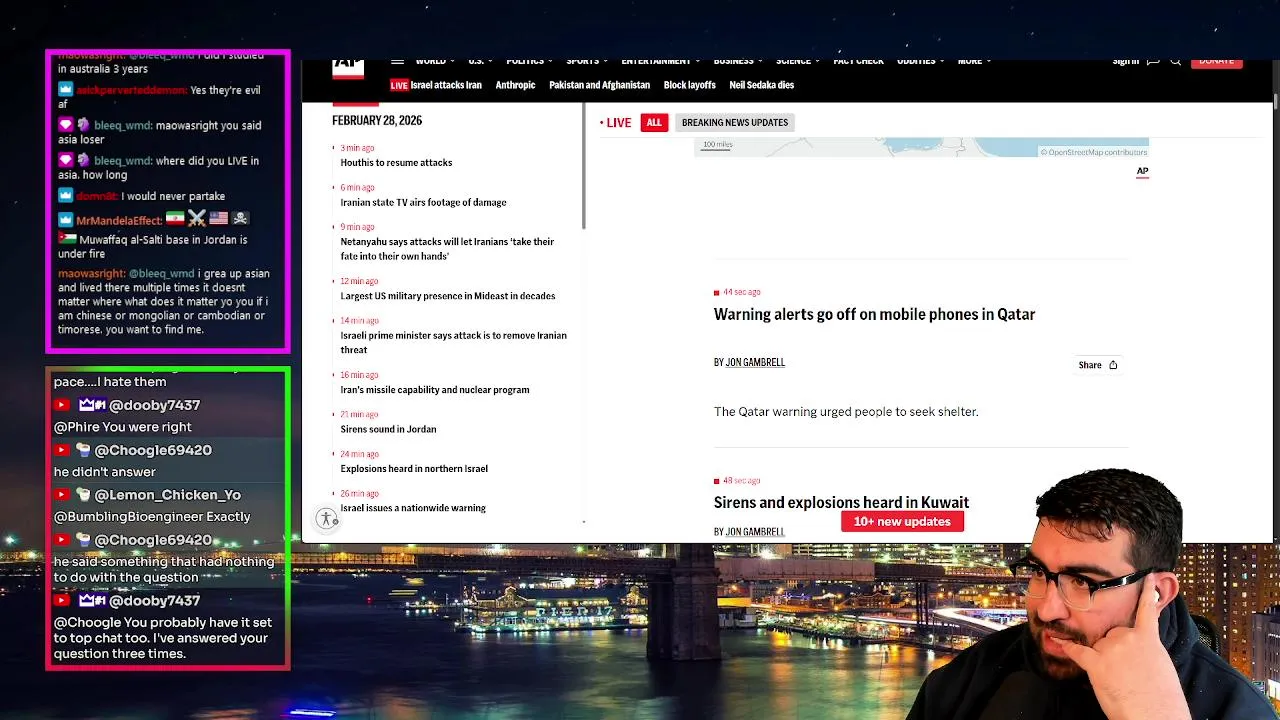The width and height of the screenshot is (1280, 720).
Task: Share the Qatar warning alerts article
Action: (1098, 365)
